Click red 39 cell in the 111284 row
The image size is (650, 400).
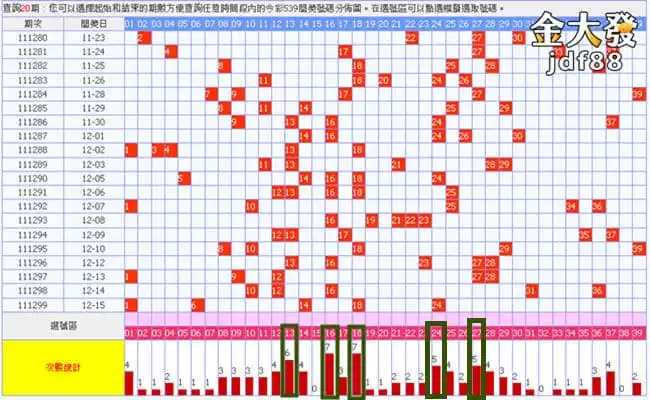(x=637, y=93)
